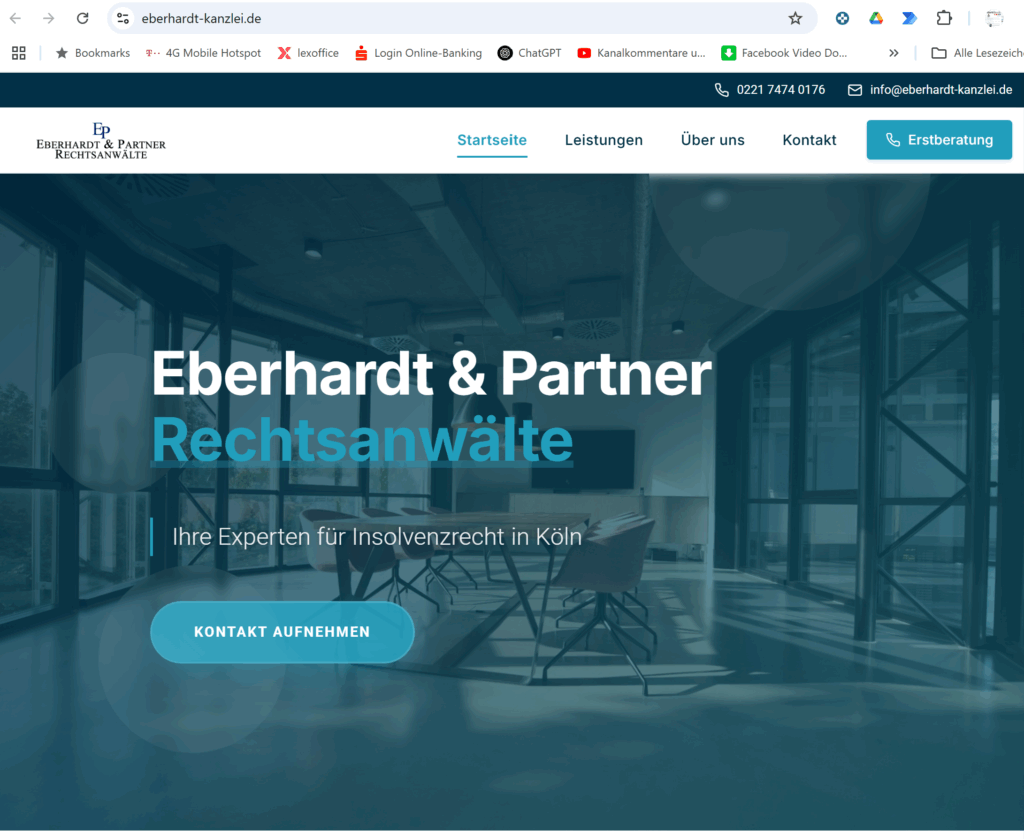Select the Kontakt navigation item
The width and height of the screenshot is (1024, 839).
(x=809, y=140)
